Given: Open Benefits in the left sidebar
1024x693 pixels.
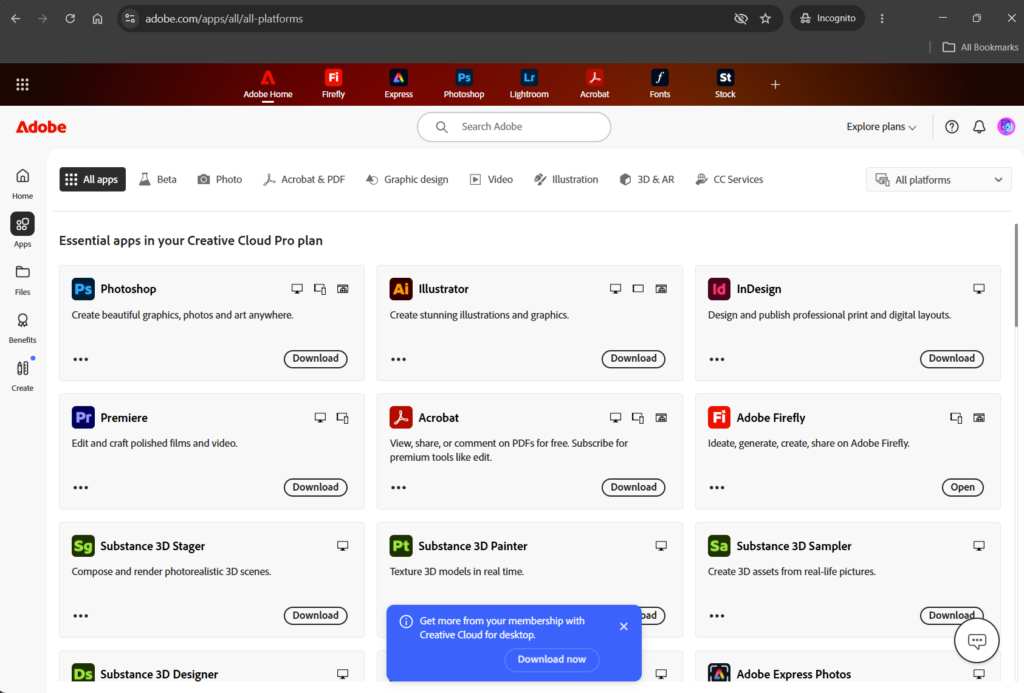Looking at the screenshot, I should pos(22,328).
